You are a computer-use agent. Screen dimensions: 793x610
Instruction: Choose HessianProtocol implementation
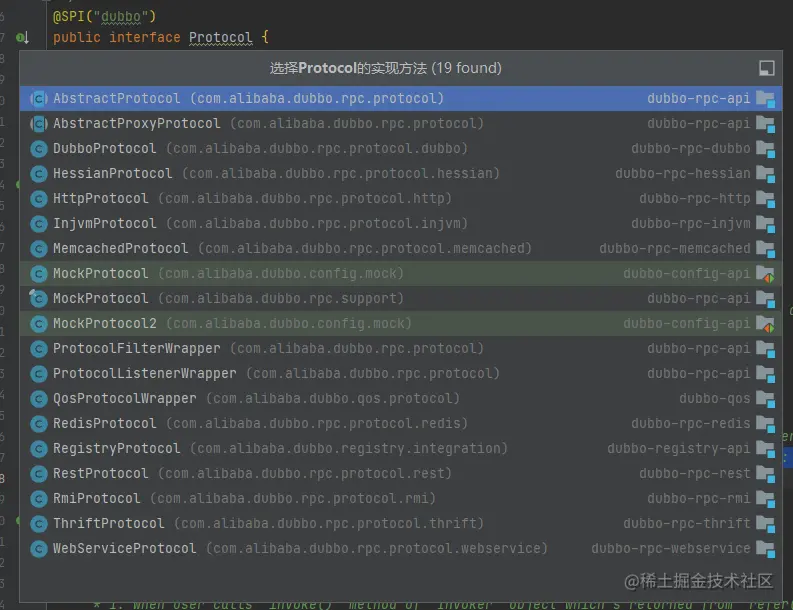tap(401, 173)
